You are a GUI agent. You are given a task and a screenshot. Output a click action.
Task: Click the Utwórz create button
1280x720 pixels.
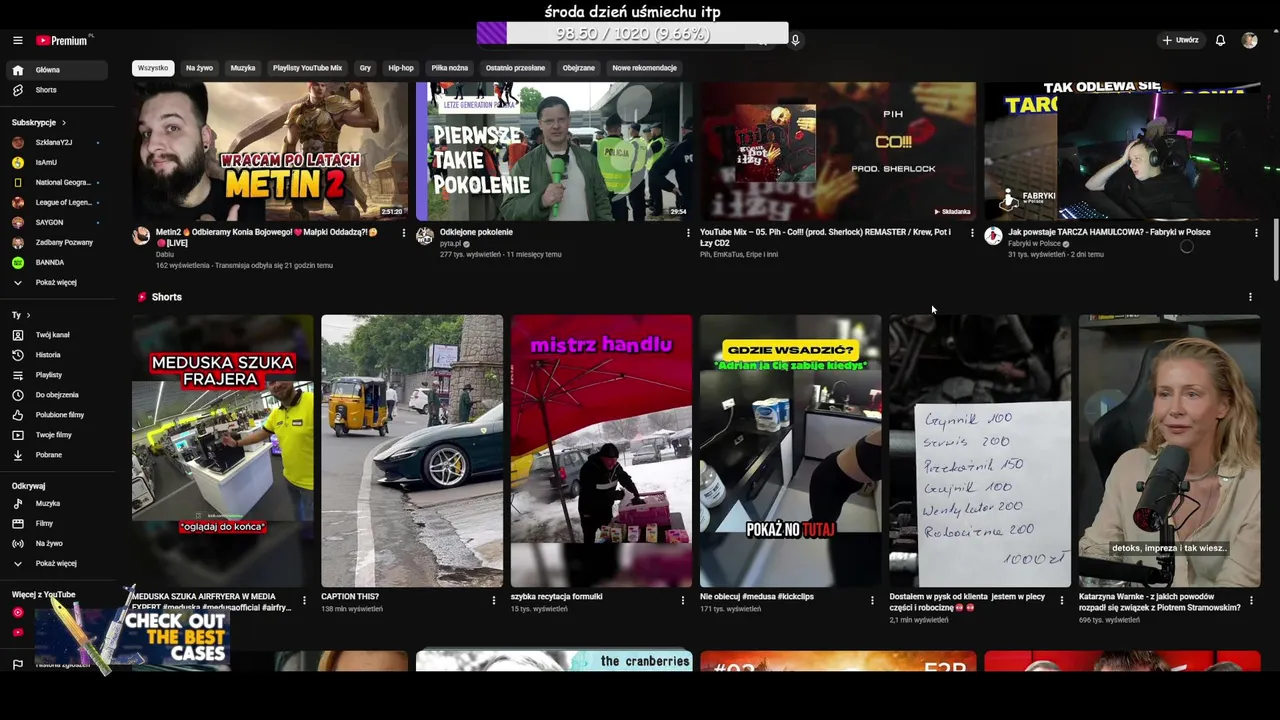pyautogui.click(x=1180, y=40)
